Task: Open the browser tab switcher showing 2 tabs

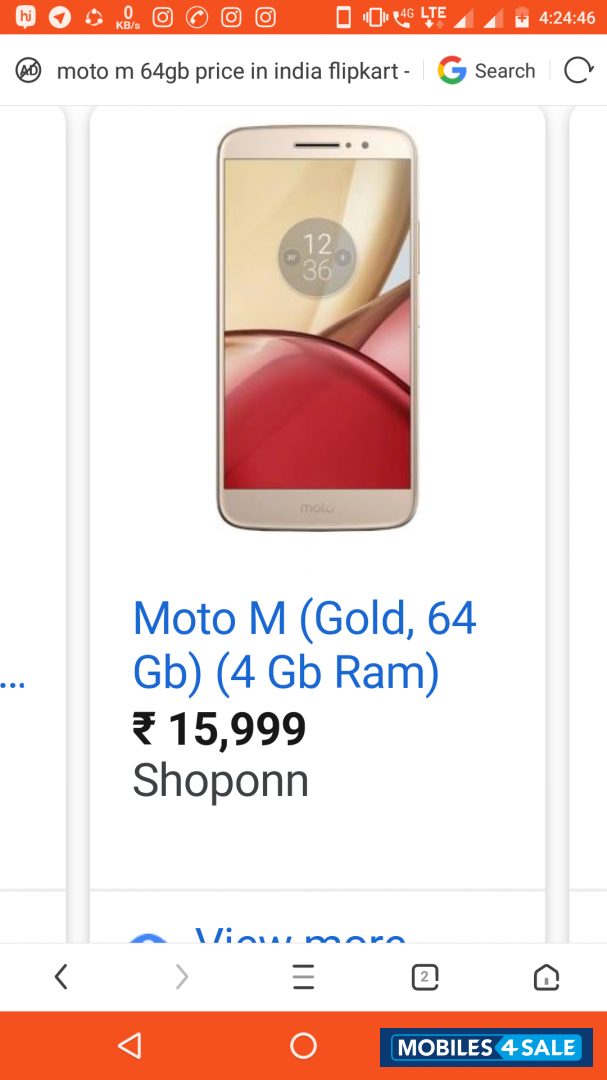Action: pos(424,976)
